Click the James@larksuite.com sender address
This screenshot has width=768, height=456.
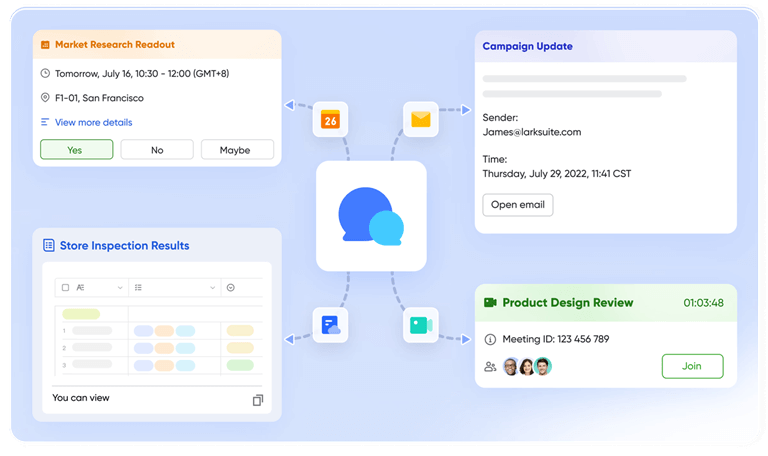pyautogui.click(x=532, y=132)
